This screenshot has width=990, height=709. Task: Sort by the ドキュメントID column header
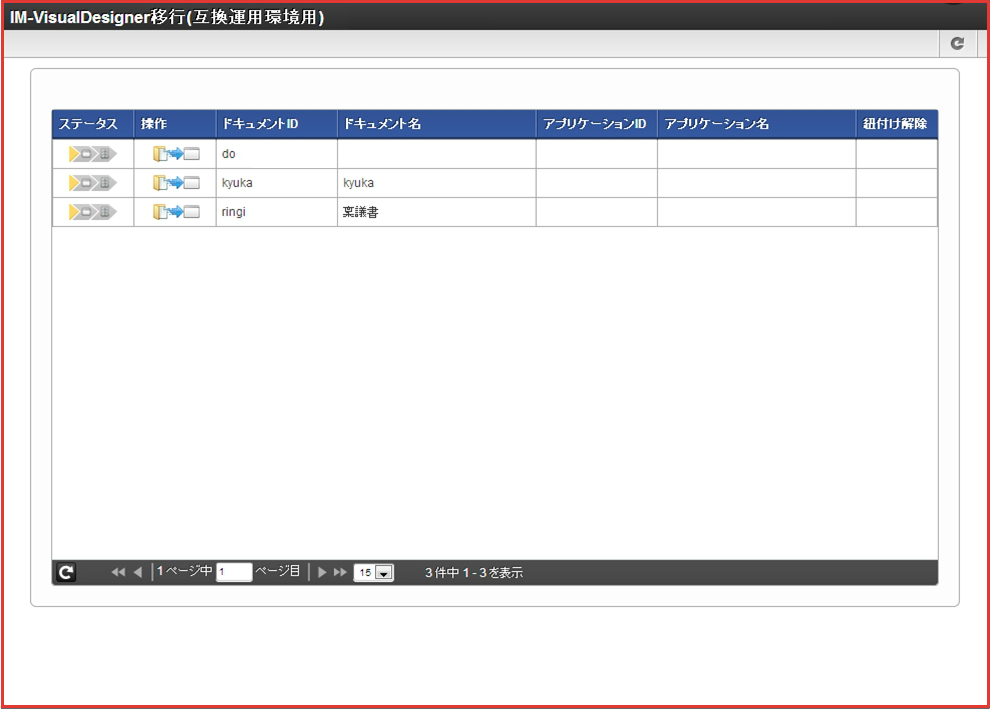pyautogui.click(x=277, y=124)
